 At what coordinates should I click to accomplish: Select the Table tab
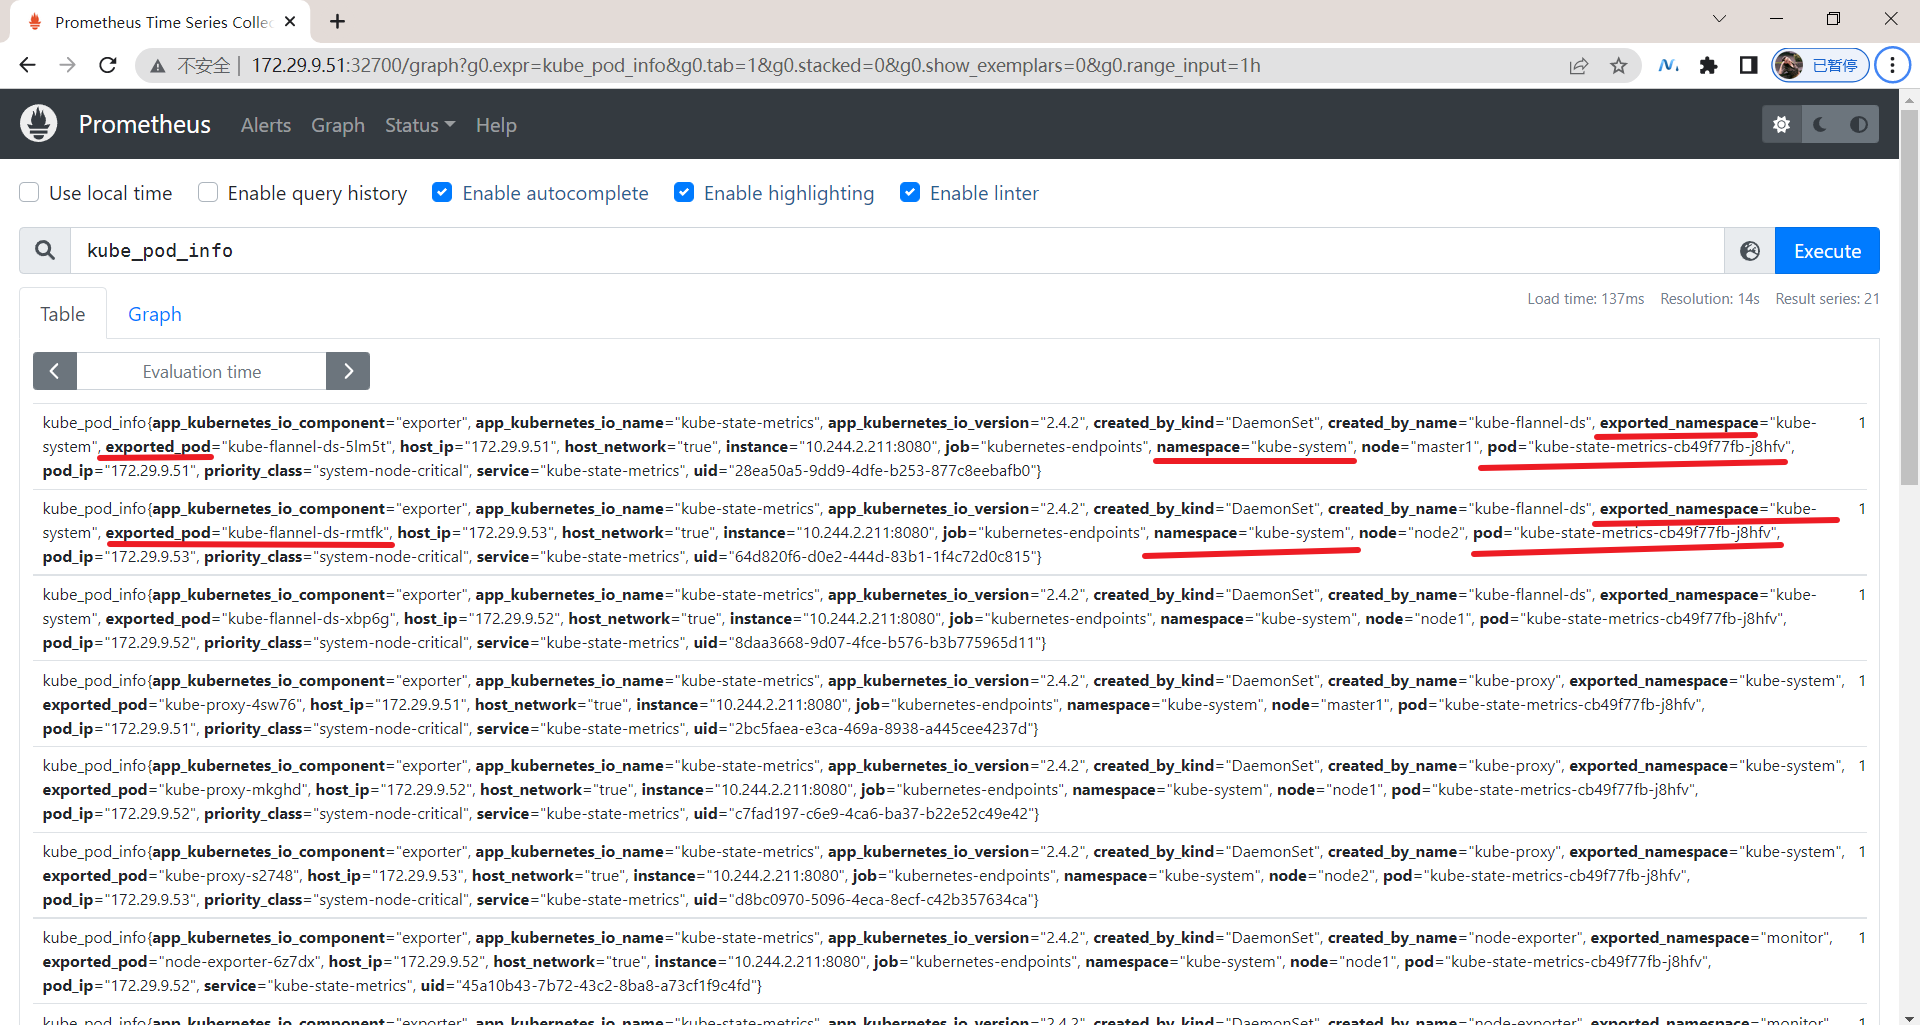pyautogui.click(x=63, y=314)
